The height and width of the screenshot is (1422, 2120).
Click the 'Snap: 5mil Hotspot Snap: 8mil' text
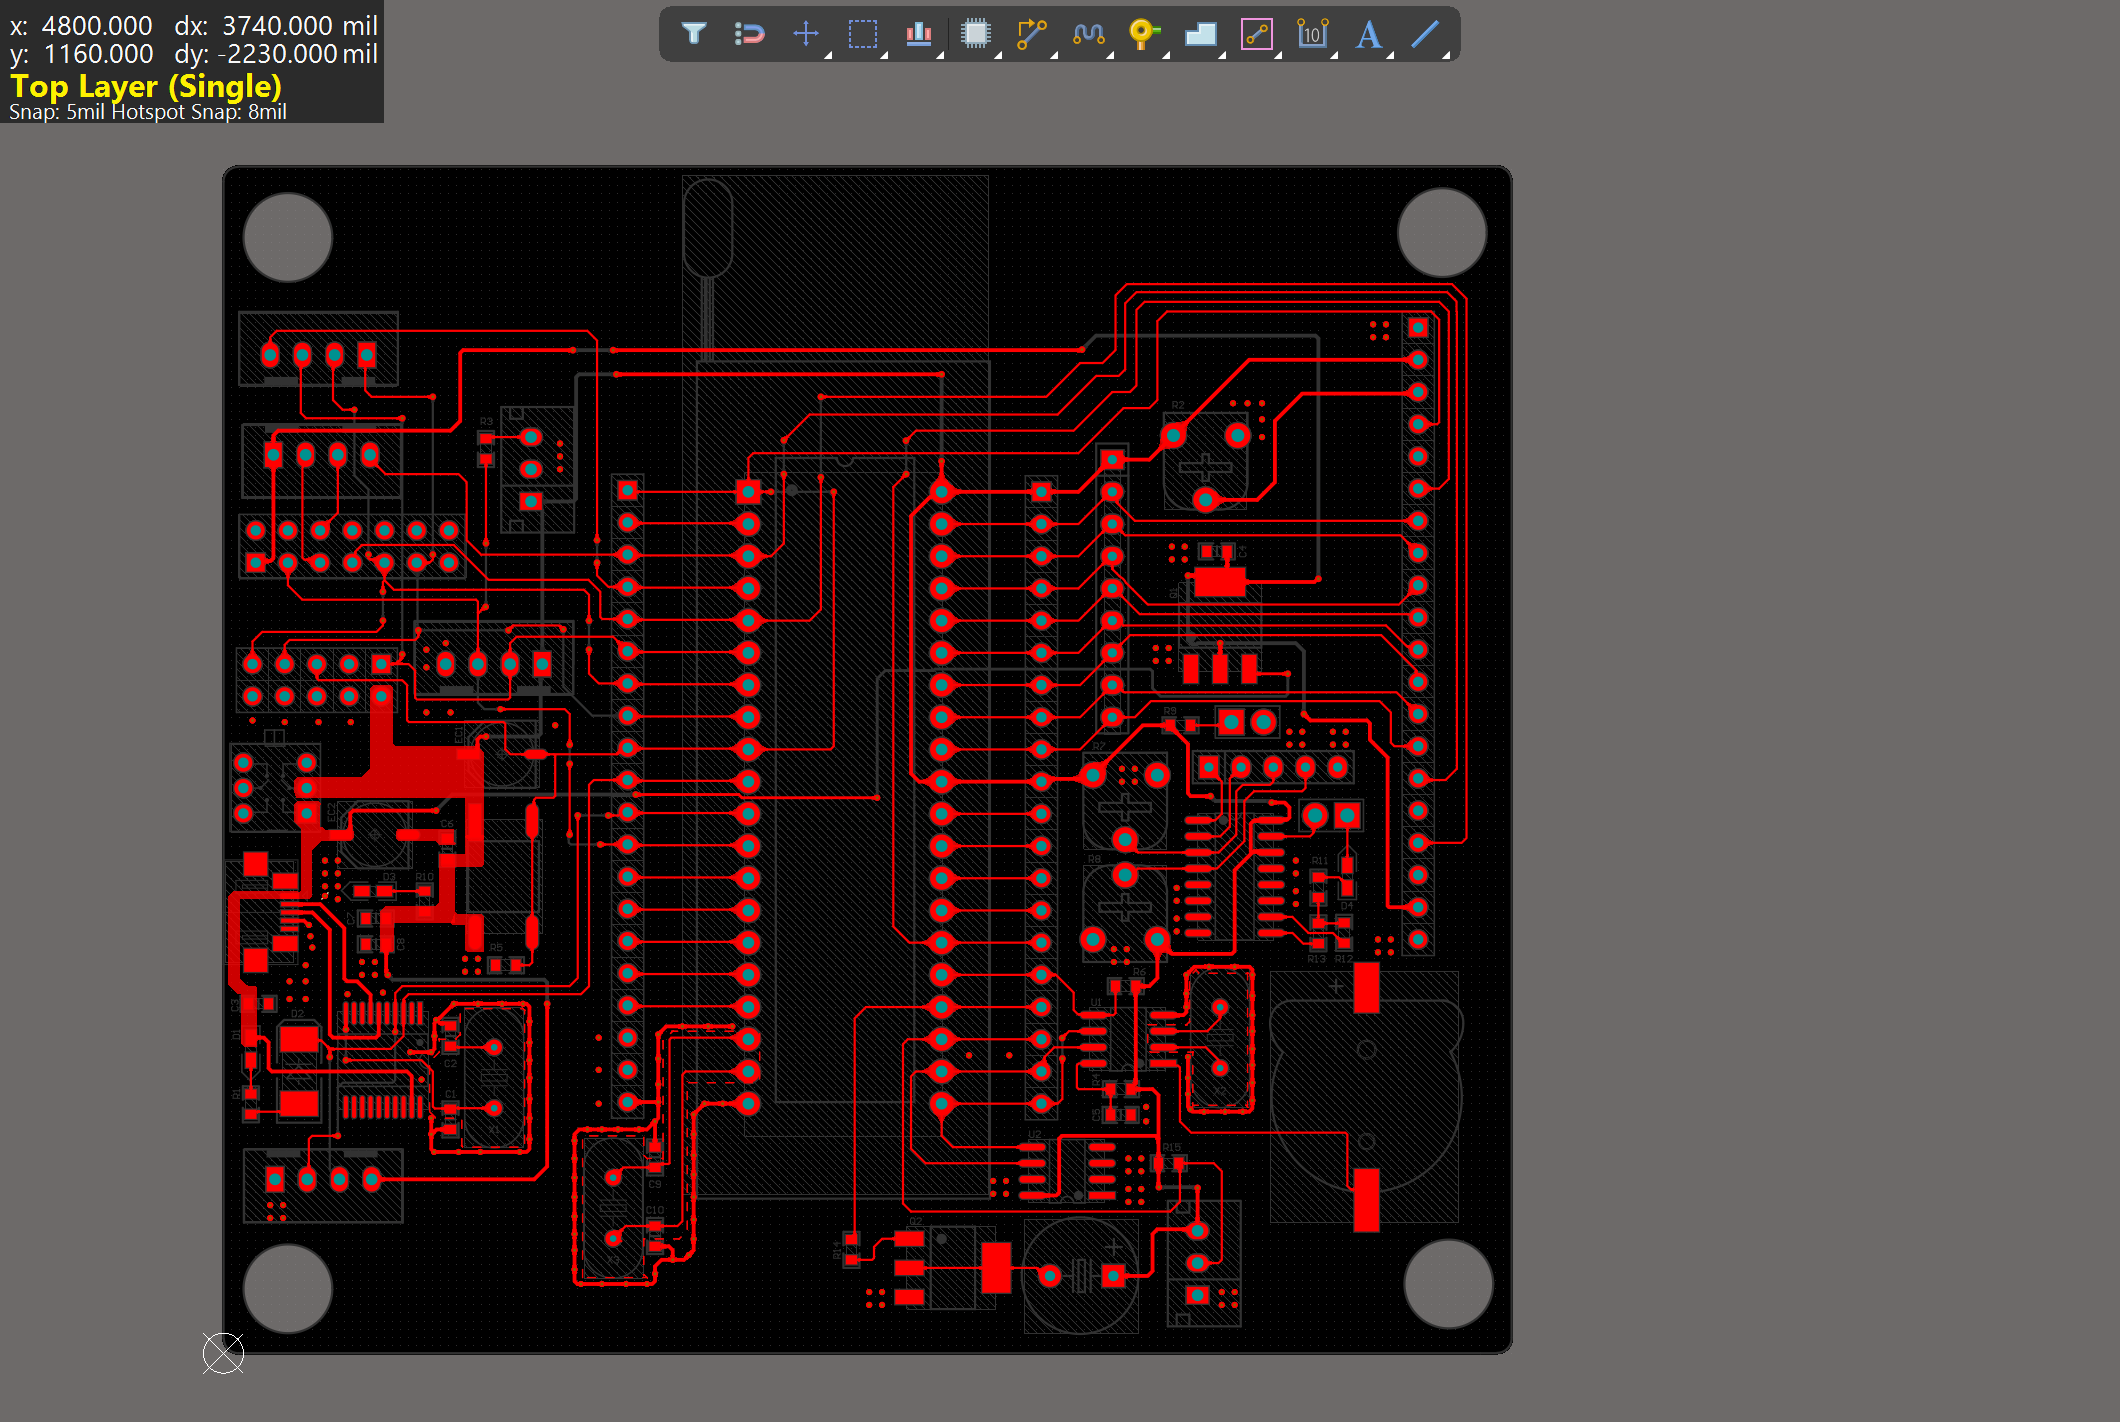click(x=148, y=112)
